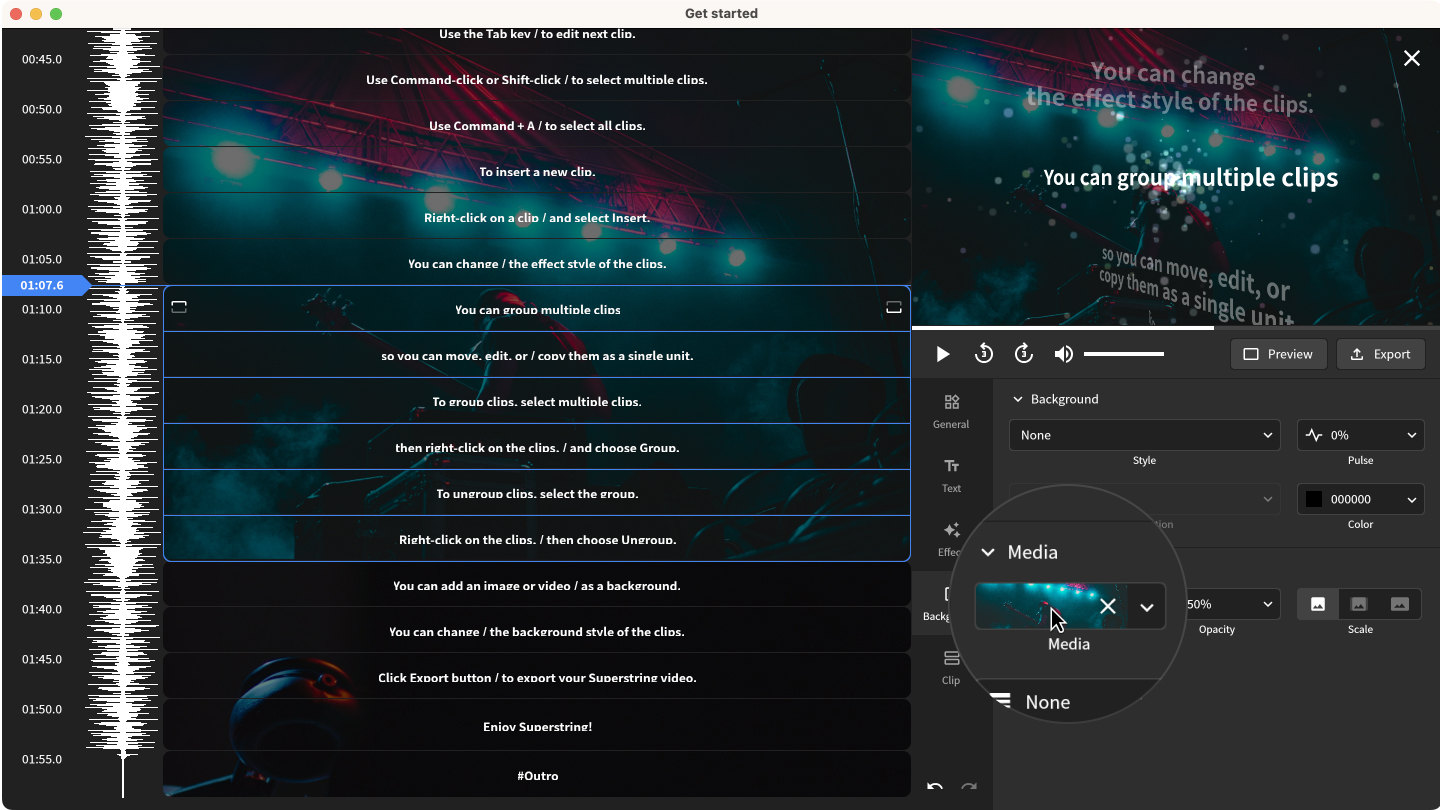The image size is (1440, 810).
Task: Skip forward 3 seconds icon
Action: 1024,354
